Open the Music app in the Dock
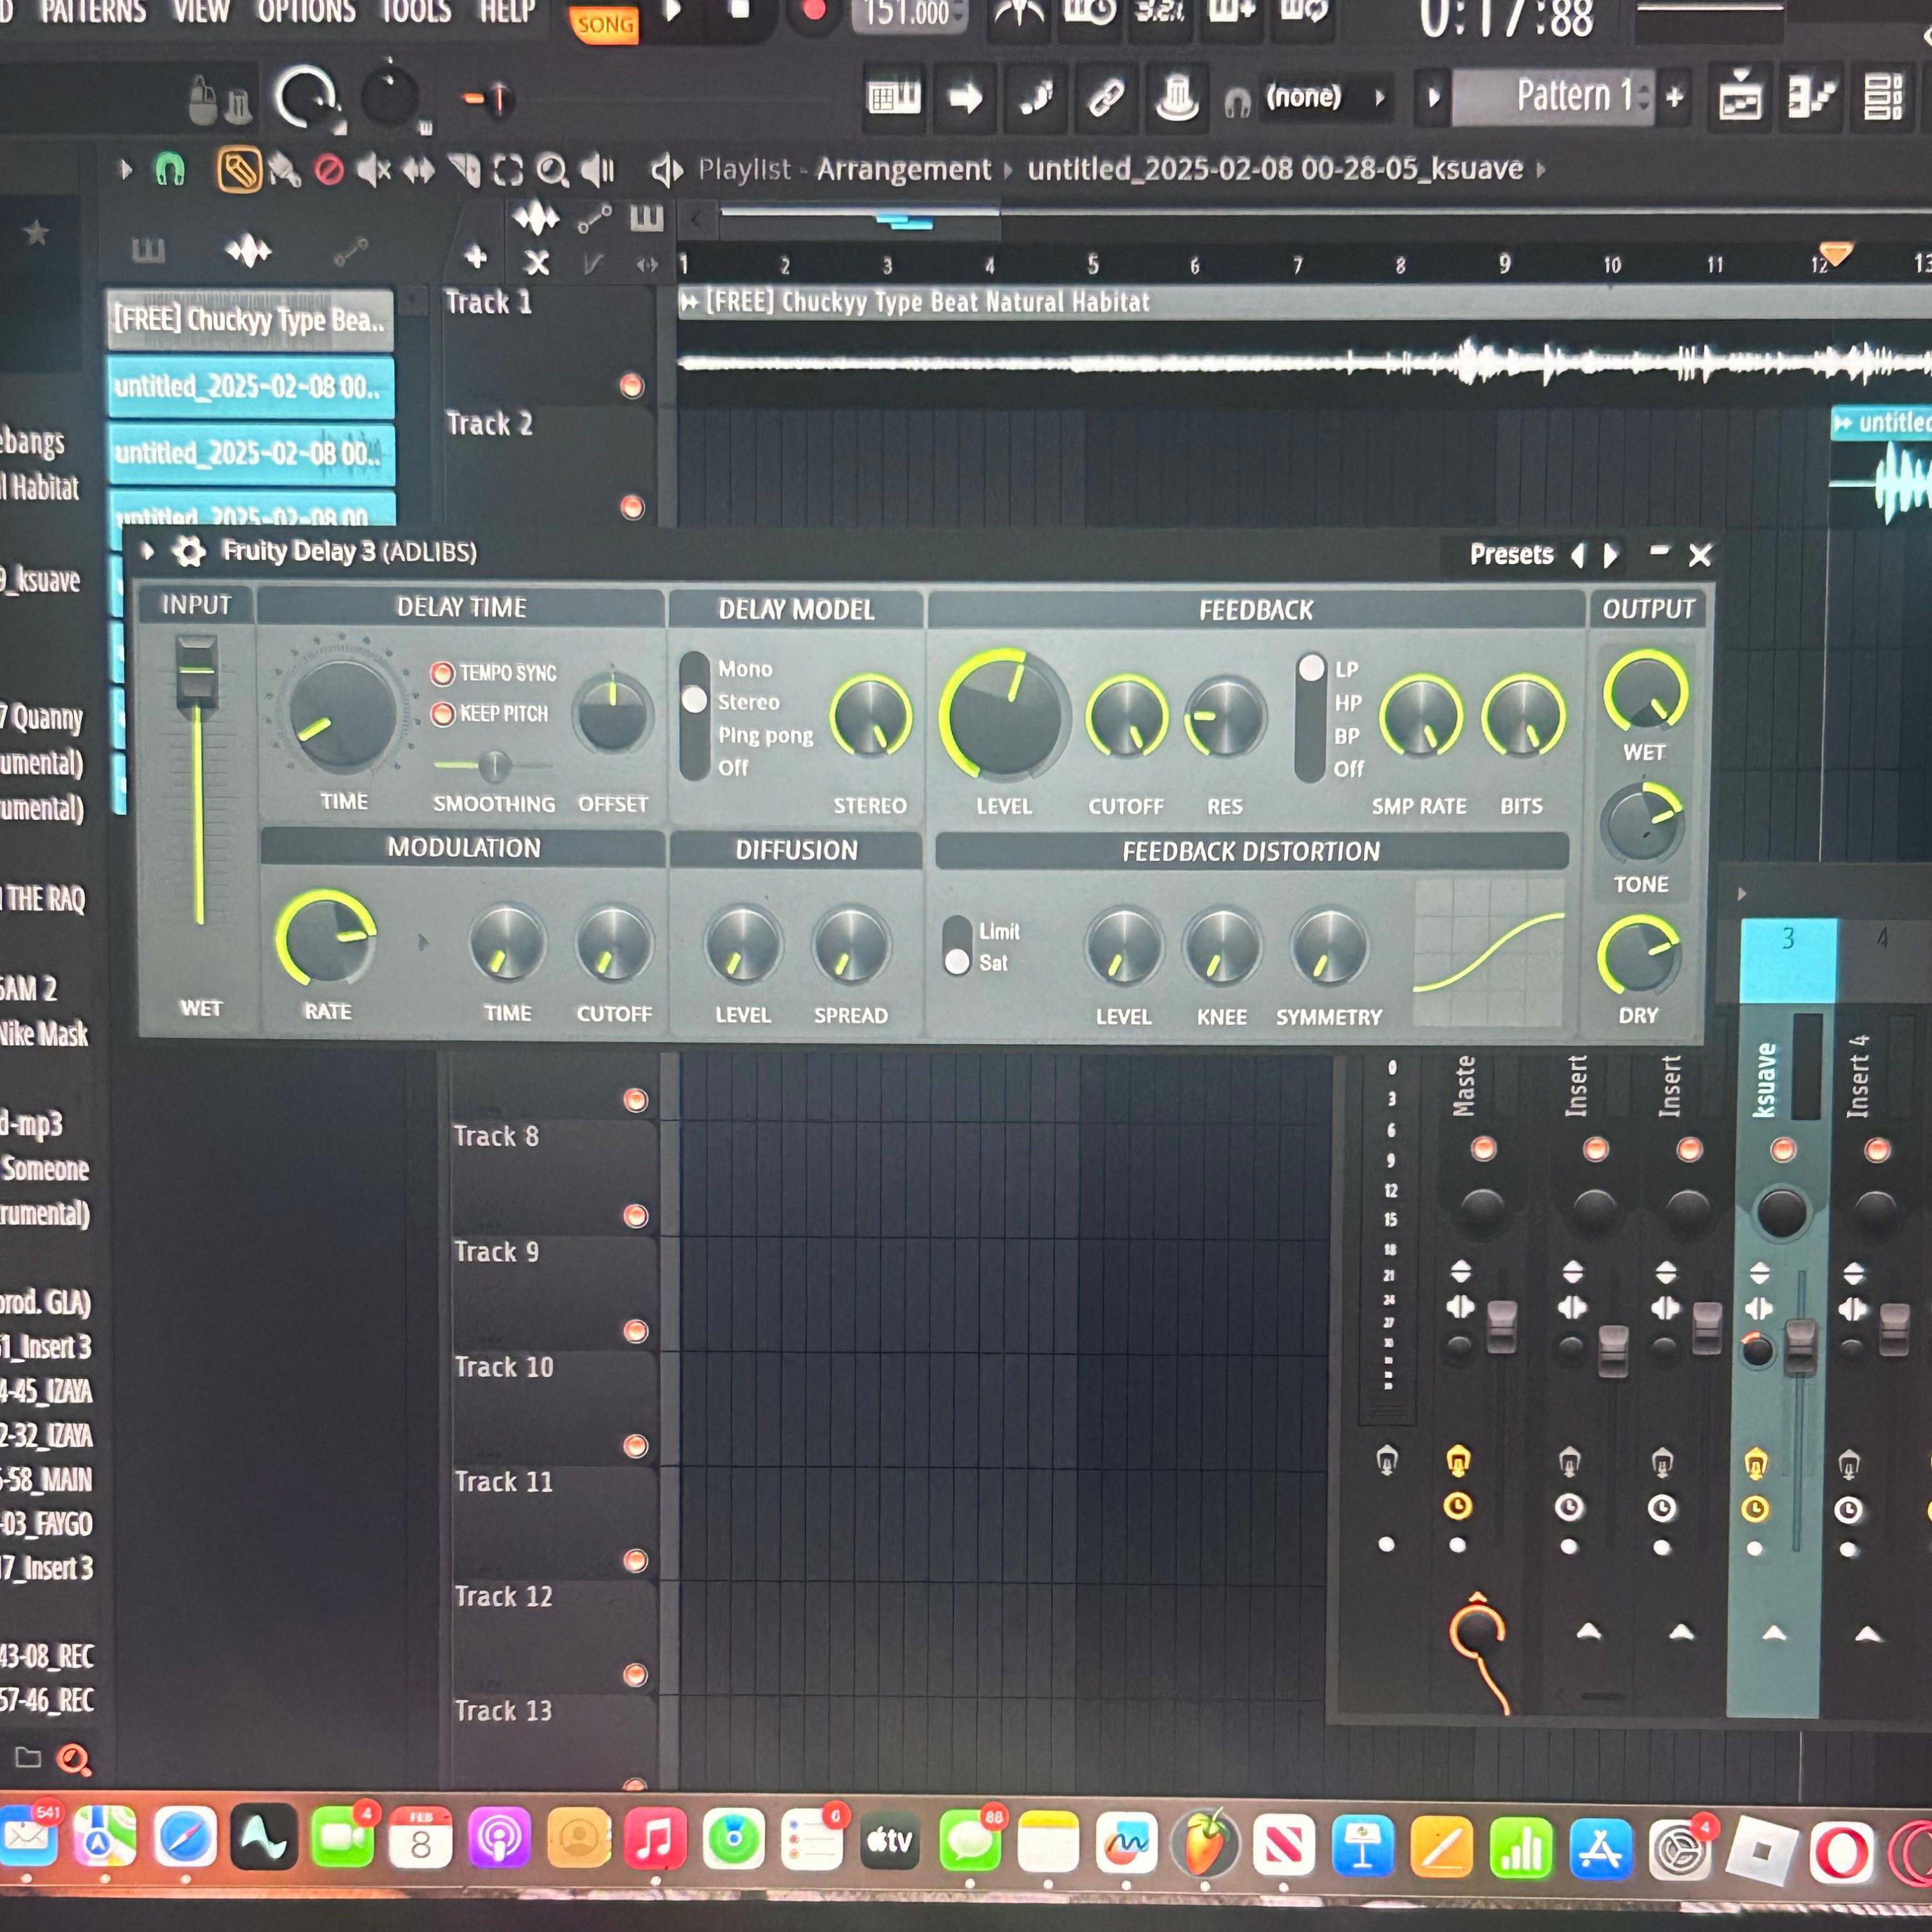This screenshot has height=1932, width=1932. [x=655, y=1840]
